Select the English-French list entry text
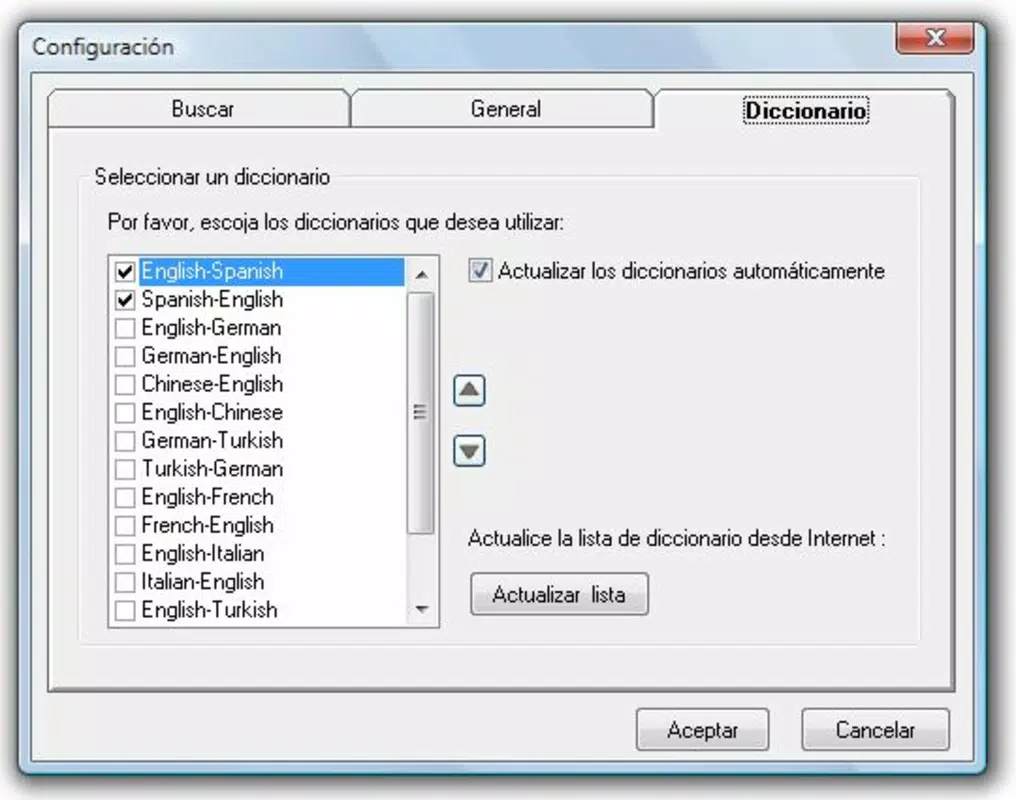Viewport: 1016px width, 800px height. [207, 497]
